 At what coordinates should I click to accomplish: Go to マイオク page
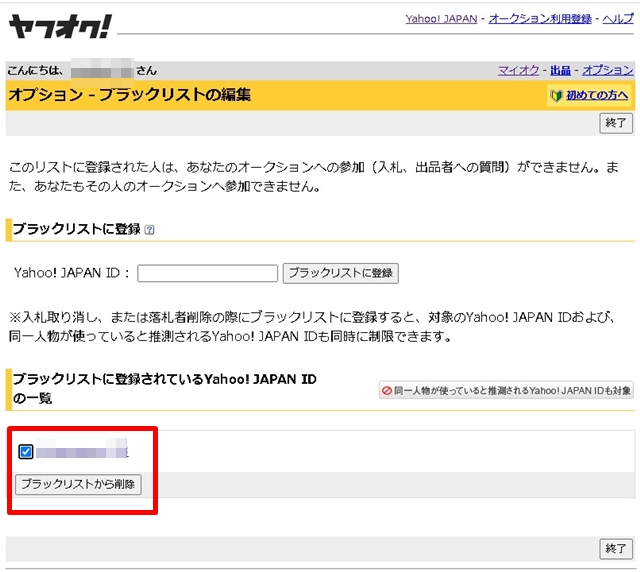518,70
